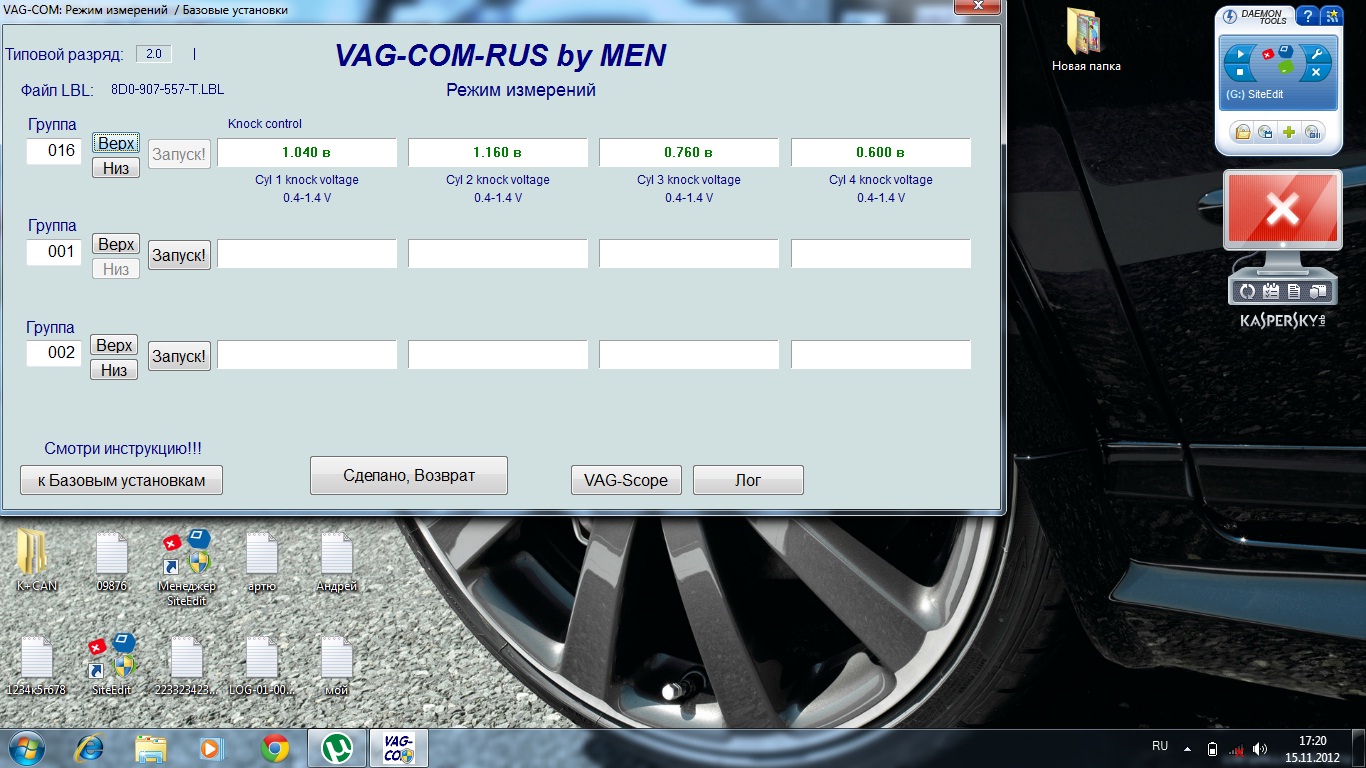The image size is (1366, 768).
Task: Show hidden tray icons arrow
Action: coord(1187,748)
